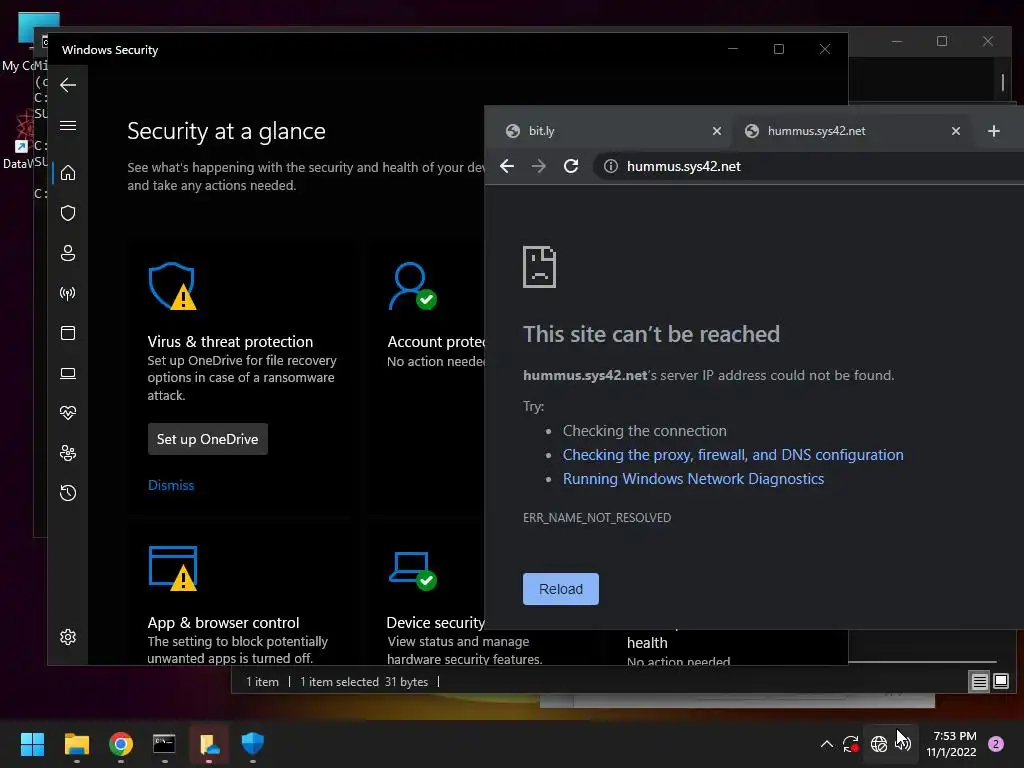Viewport: 1024px width, 768px height.
Task: Open Windows Security settings gear
Action: 68,637
